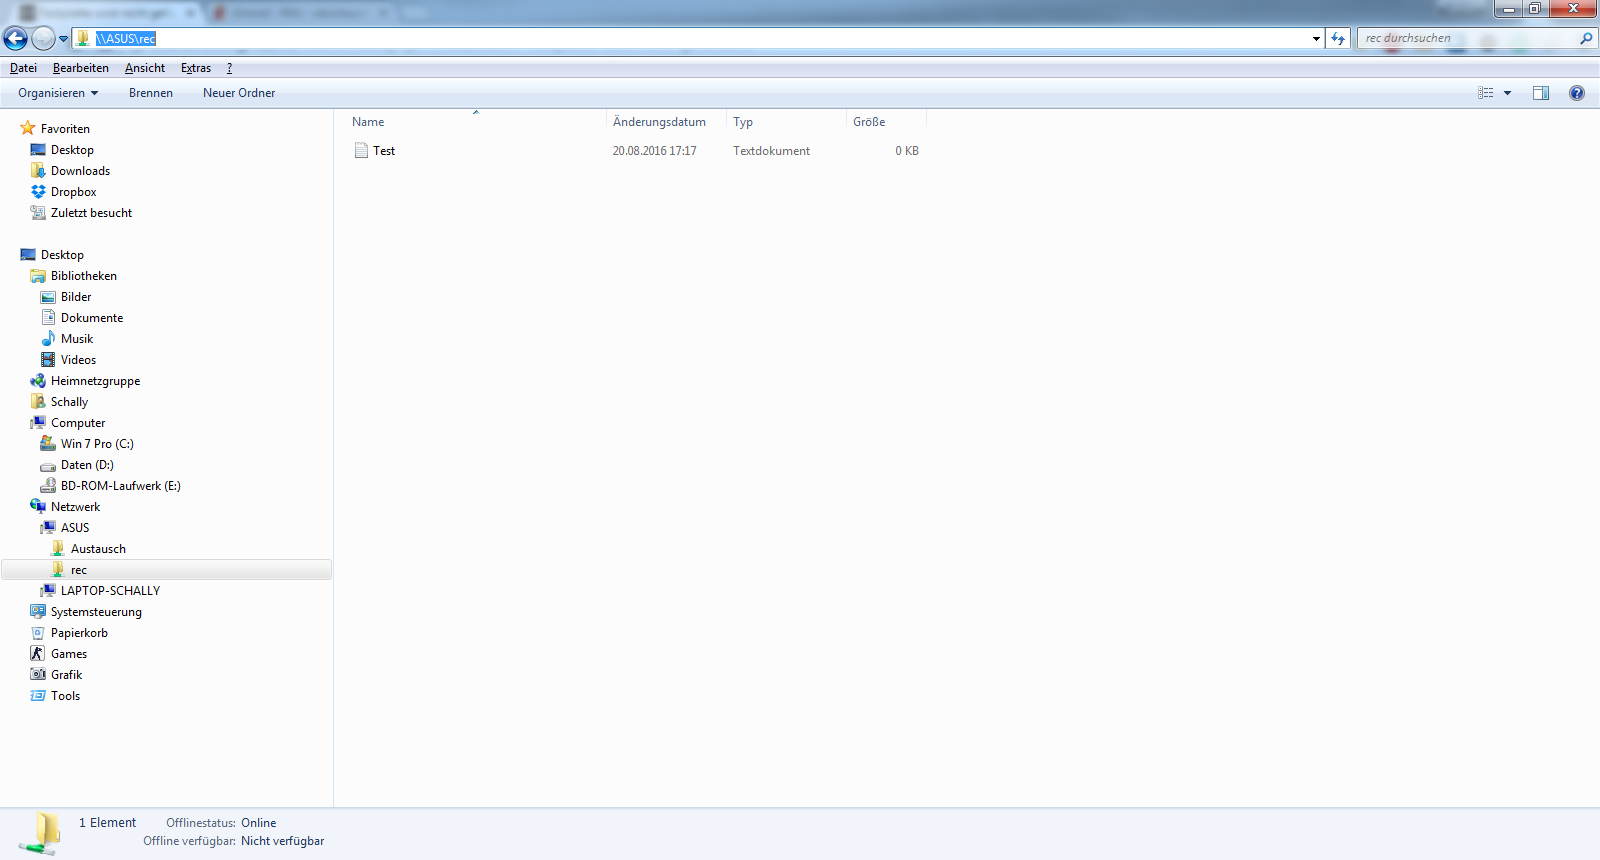Click the search magnifier icon
This screenshot has width=1600, height=860.
[x=1586, y=39]
